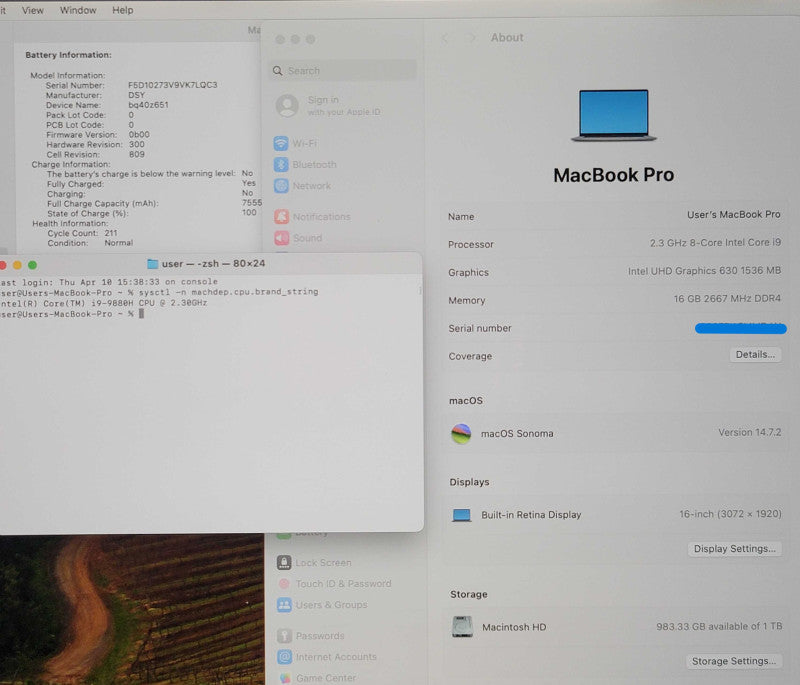Open the Help menu

tap(122, 10)
